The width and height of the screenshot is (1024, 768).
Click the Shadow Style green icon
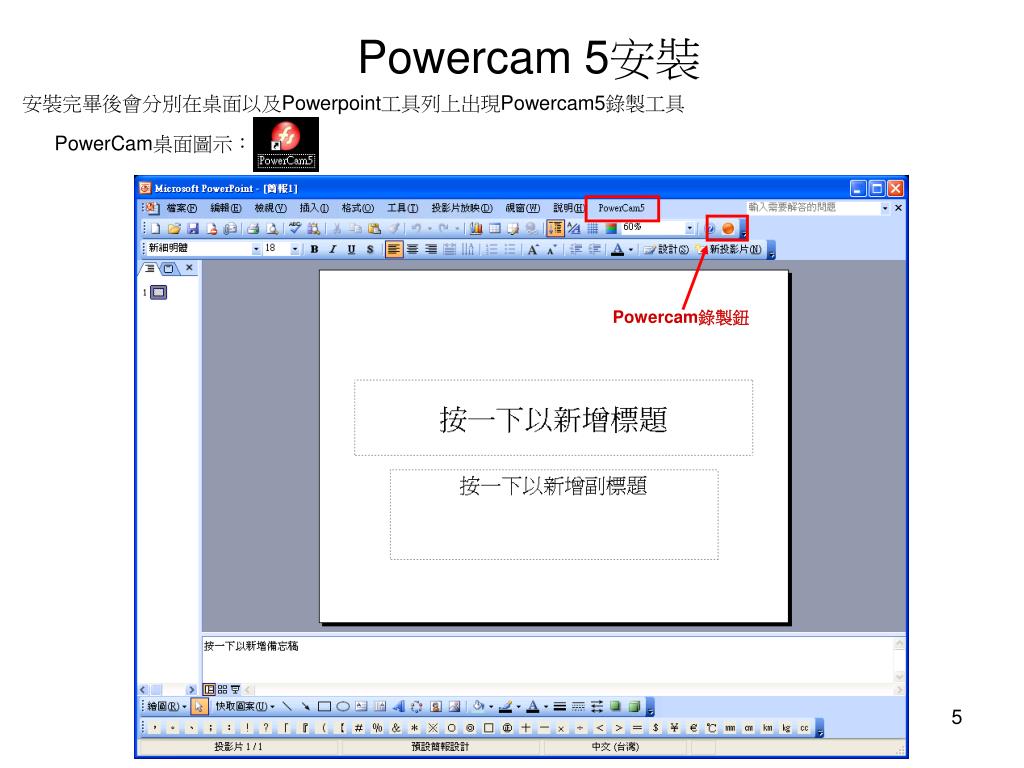pyautogui.click(x=615, y=707)
